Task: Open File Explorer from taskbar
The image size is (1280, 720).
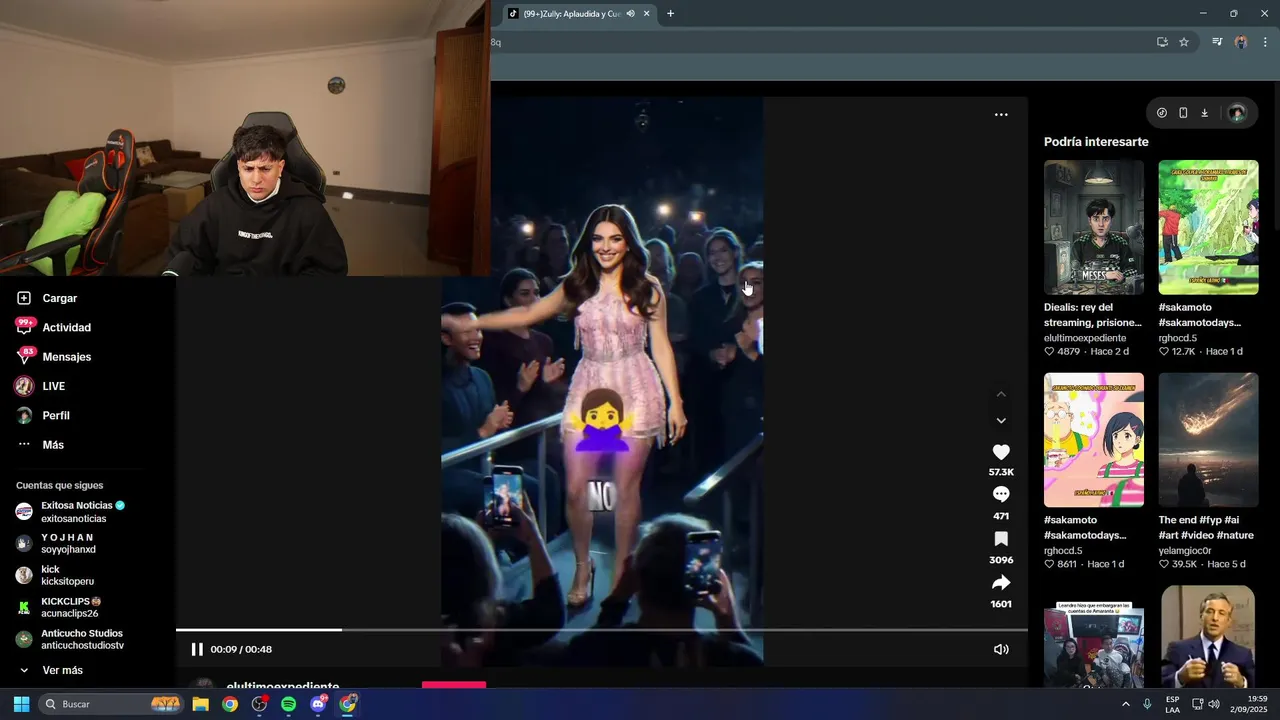Action: [x=201, y=704]
